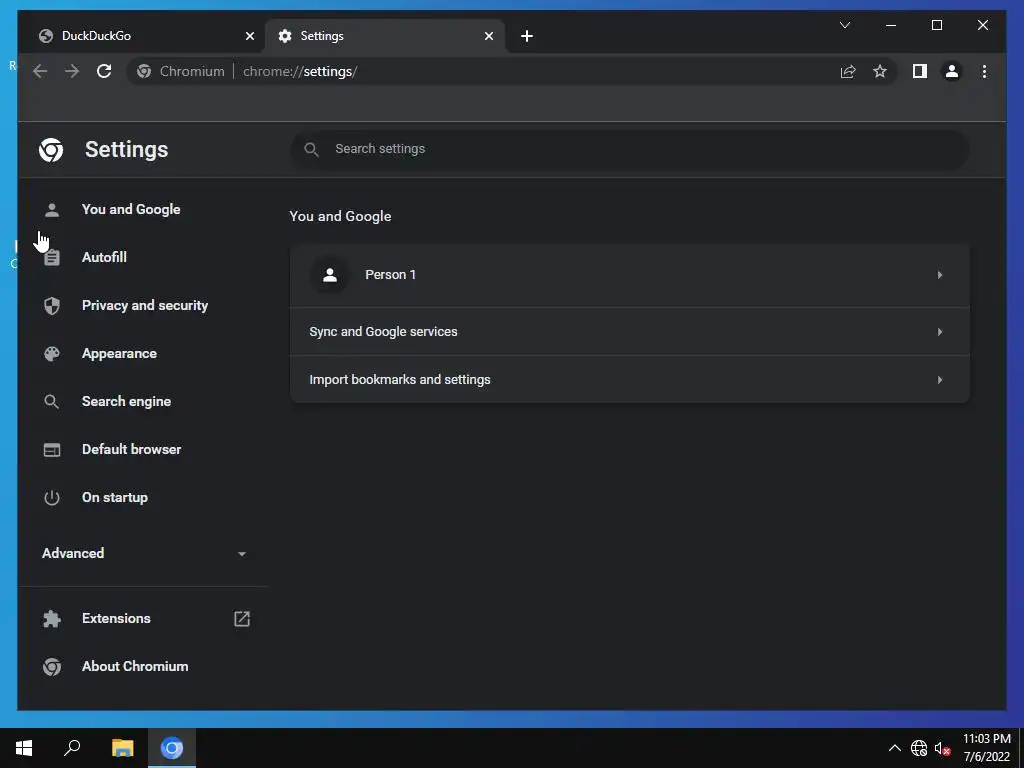The image size is (1024, 768).
Task: Click the shield icon for Privacy
Action: [52, 306]
